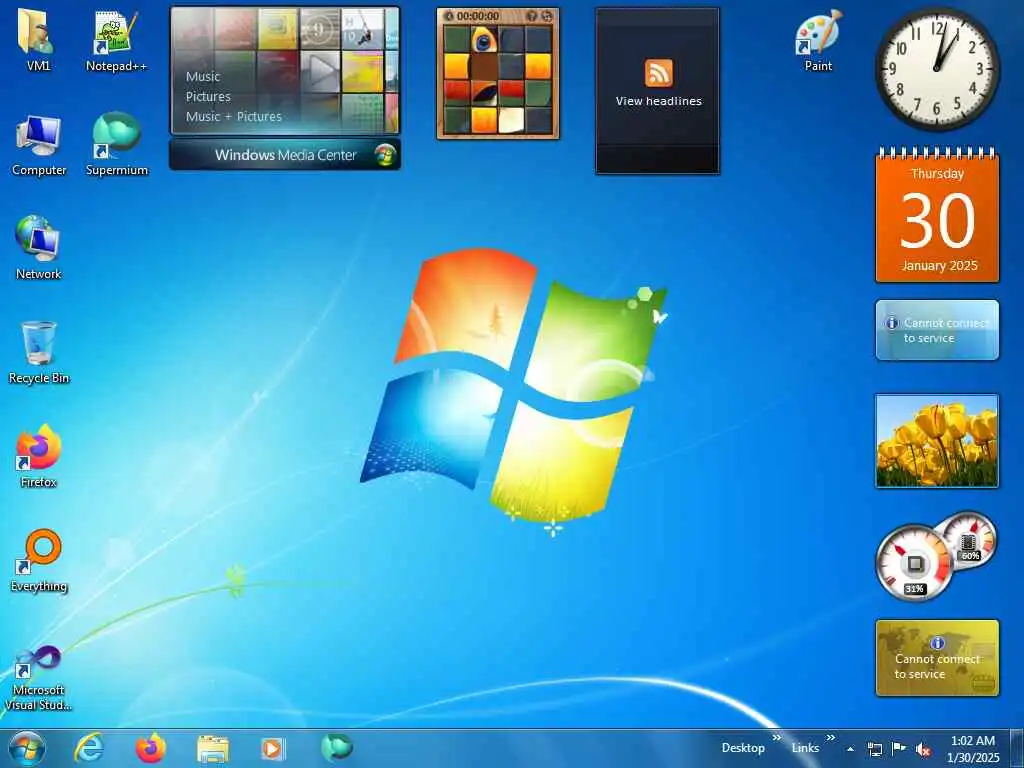Open Windows Explorer from the taskbar
Screen dimensions: 1024x768
pyautogui.click(x=213, y=749)
